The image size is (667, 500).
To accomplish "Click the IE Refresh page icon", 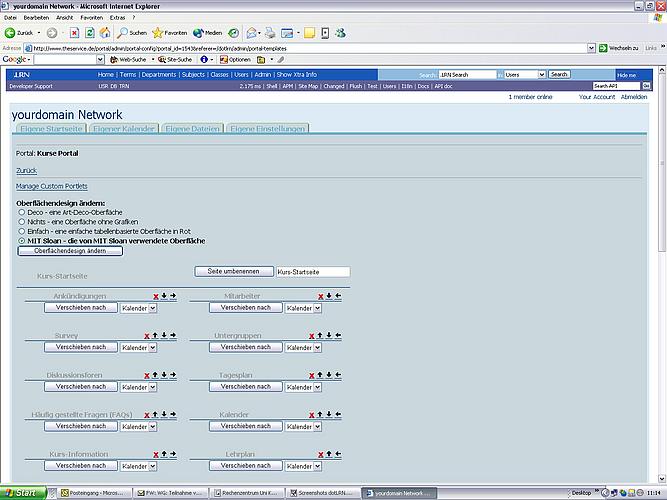I will [90, 33].
